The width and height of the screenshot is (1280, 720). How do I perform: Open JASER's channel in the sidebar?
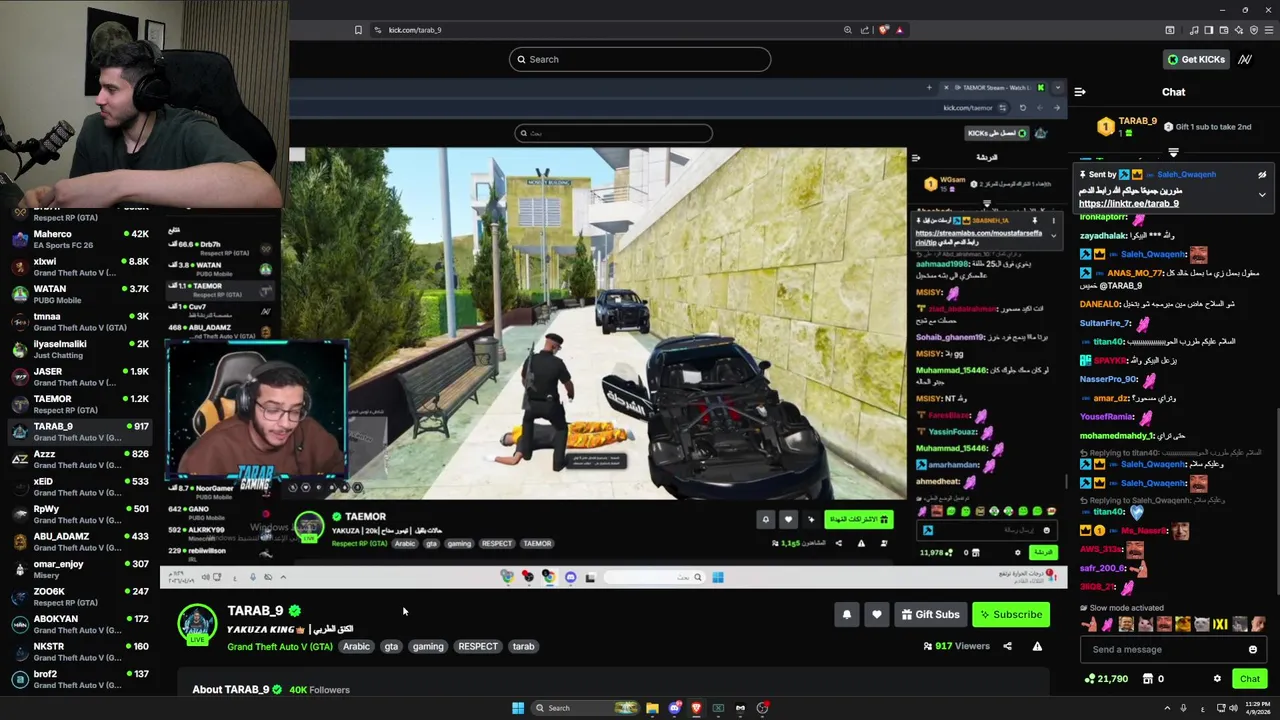point(80,376)
